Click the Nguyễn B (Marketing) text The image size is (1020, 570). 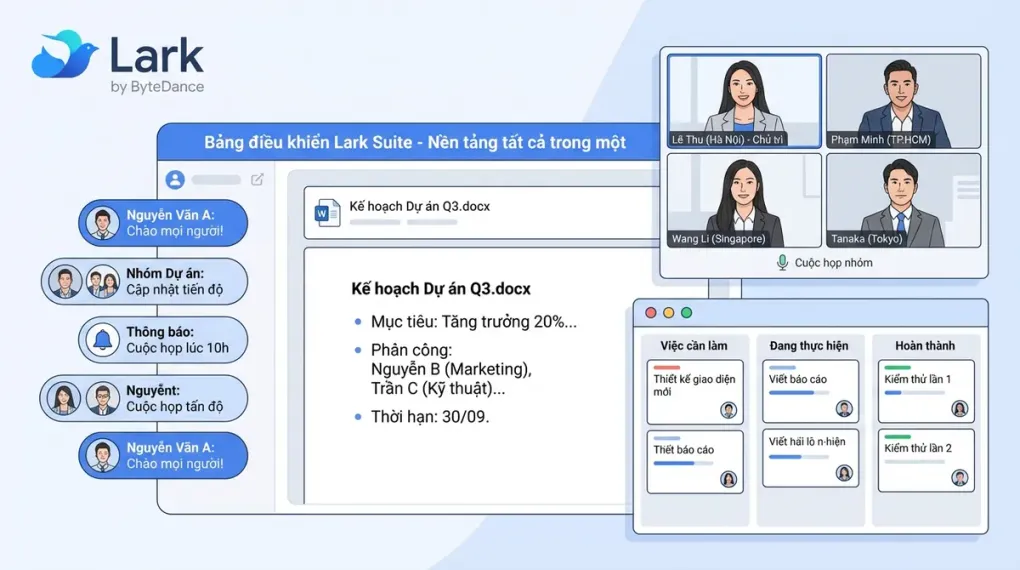coord(451,369)
